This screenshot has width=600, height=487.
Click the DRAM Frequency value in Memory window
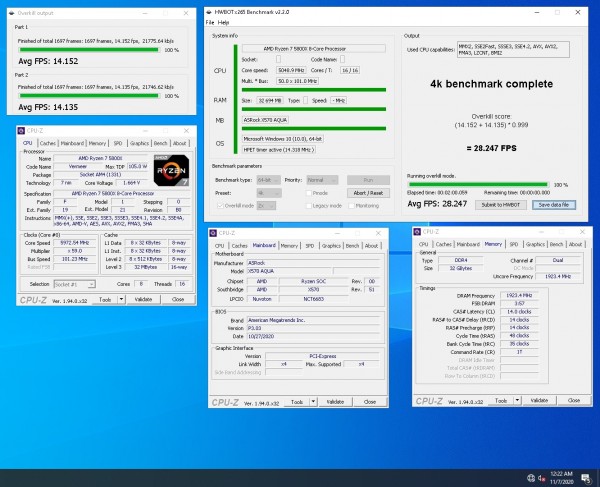click(x=519, y=295)
